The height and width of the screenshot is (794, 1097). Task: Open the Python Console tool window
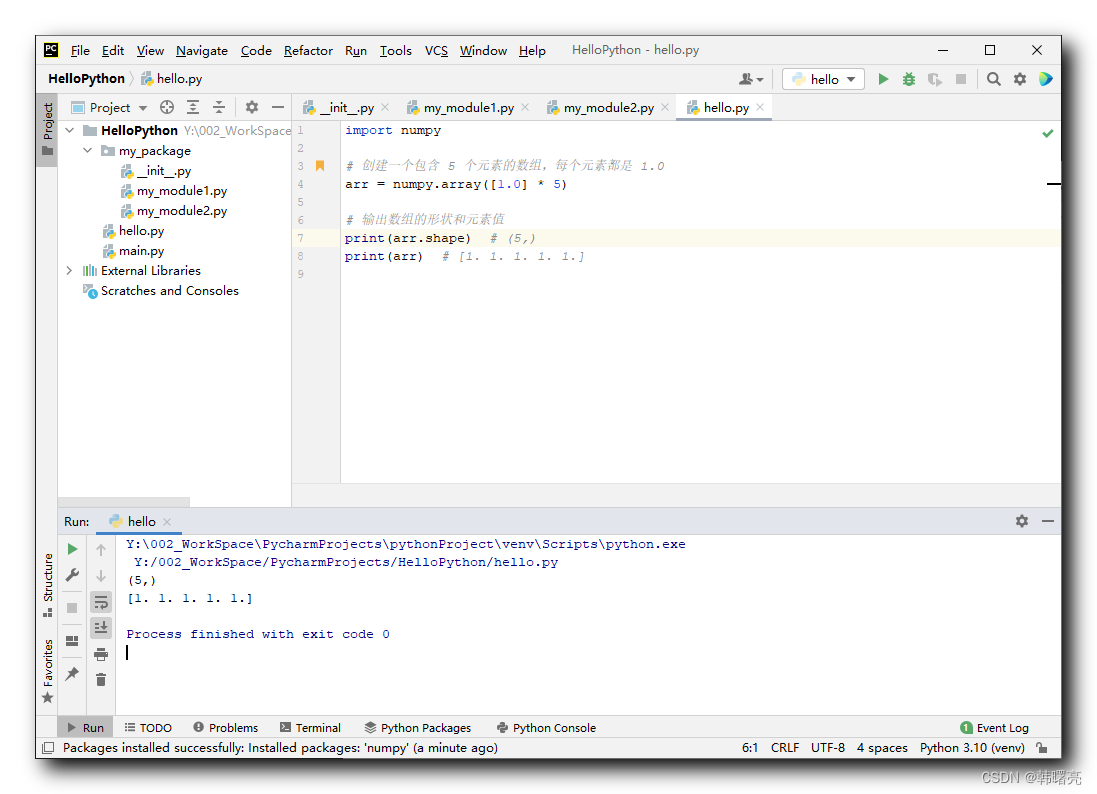click(x=546, y=728)
